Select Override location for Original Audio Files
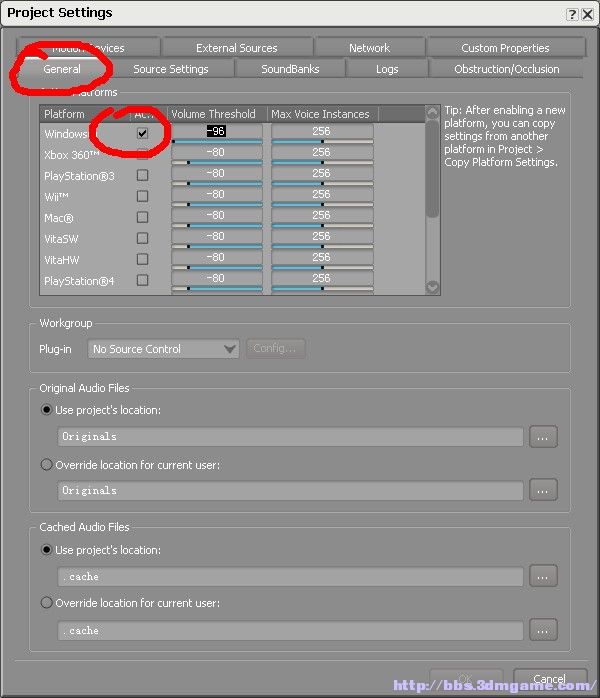The image size is (600, 698). 46,465
